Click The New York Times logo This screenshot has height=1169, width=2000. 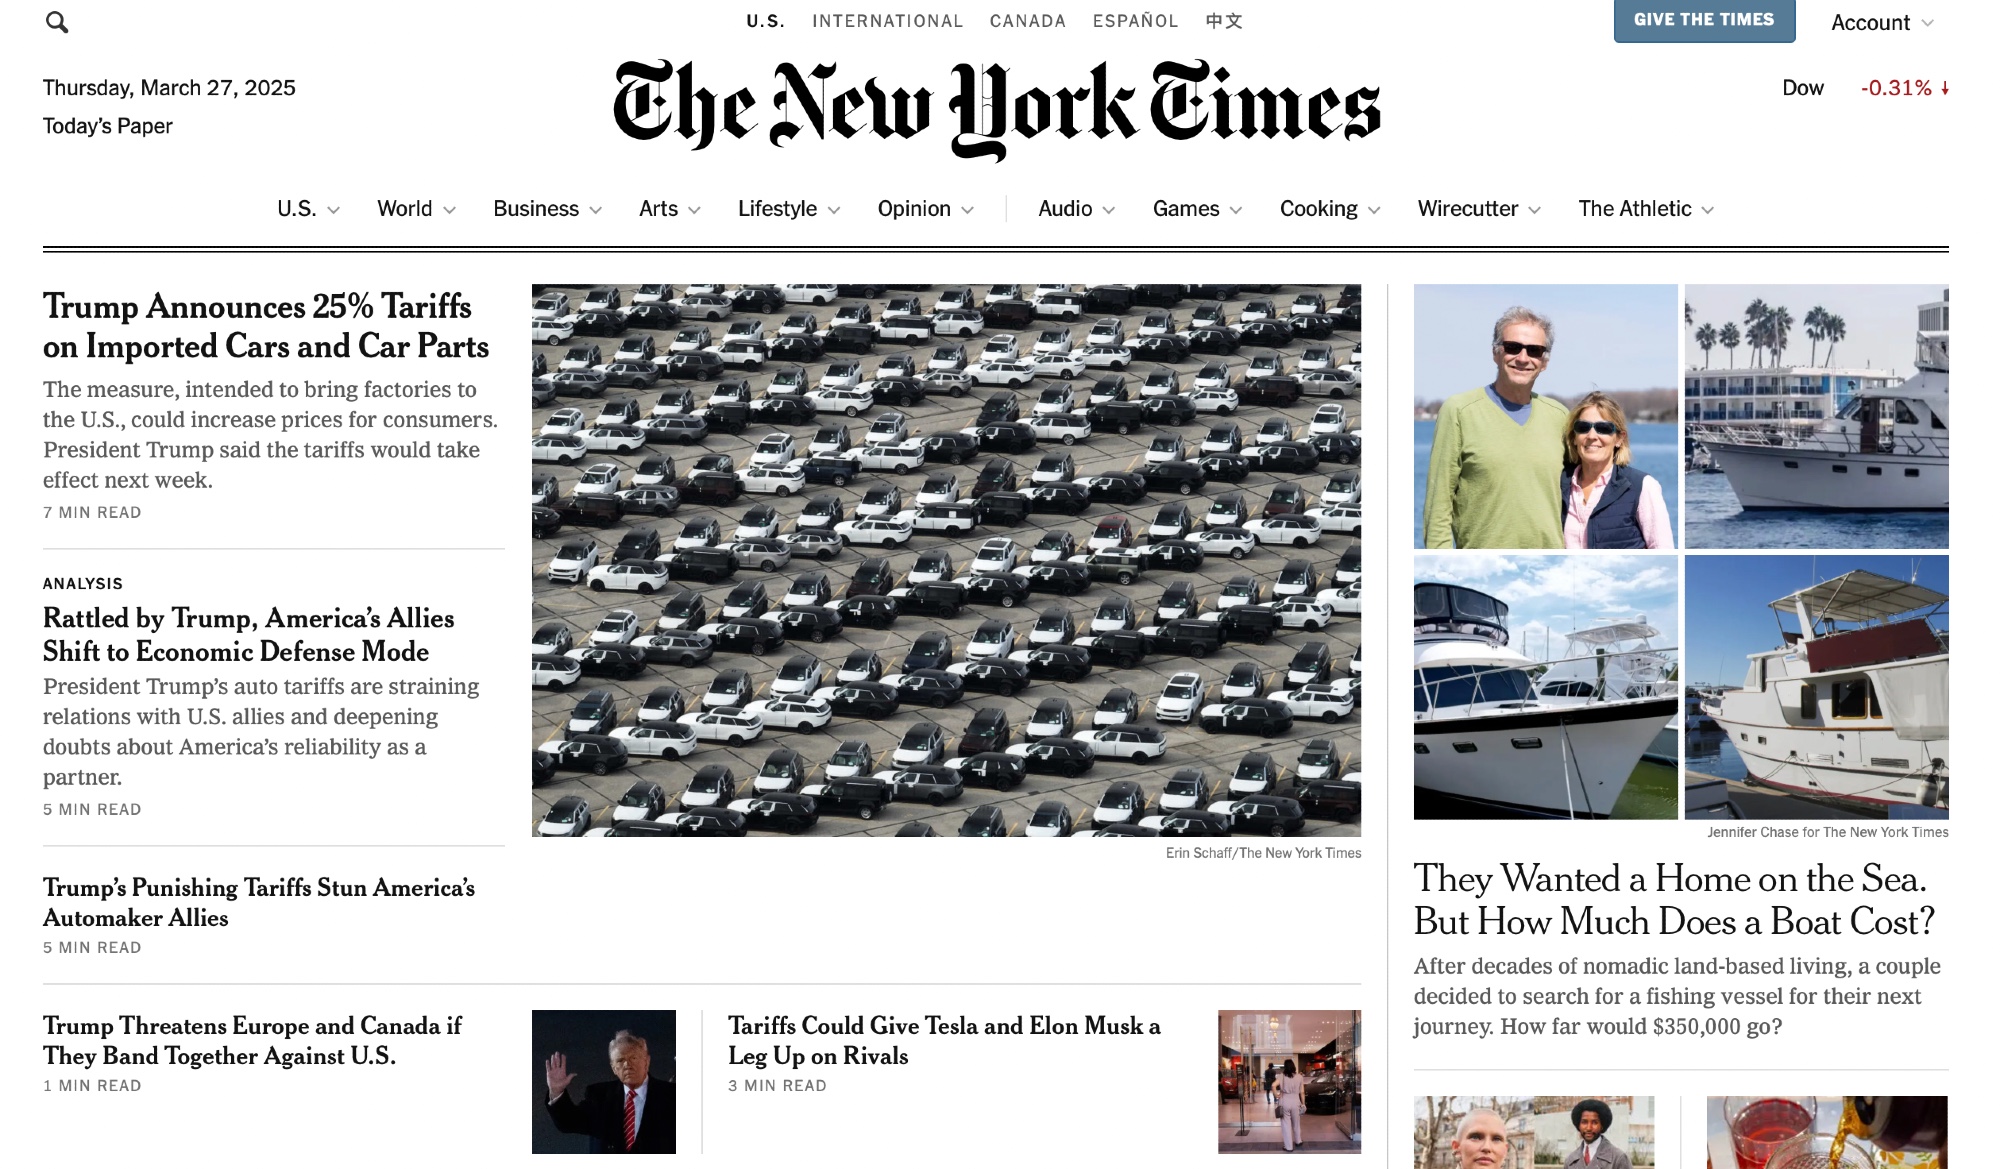pyautogui.click(x=996, y=109)
